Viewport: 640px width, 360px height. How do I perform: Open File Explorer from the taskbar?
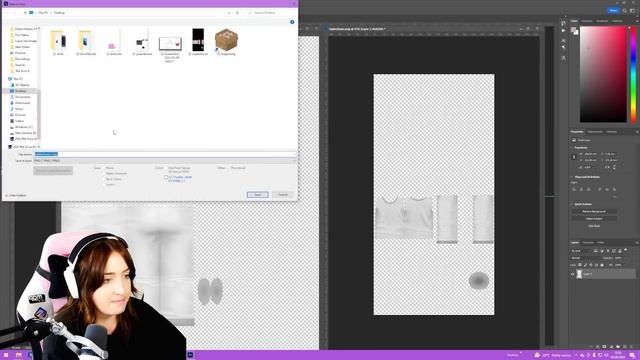coord(18,355)
